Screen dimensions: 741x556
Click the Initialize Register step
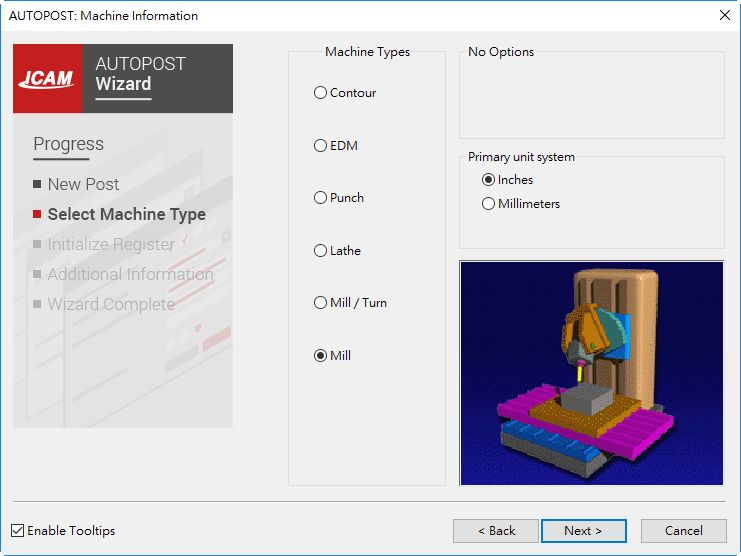pyautogui.click(x=110, y=244)
